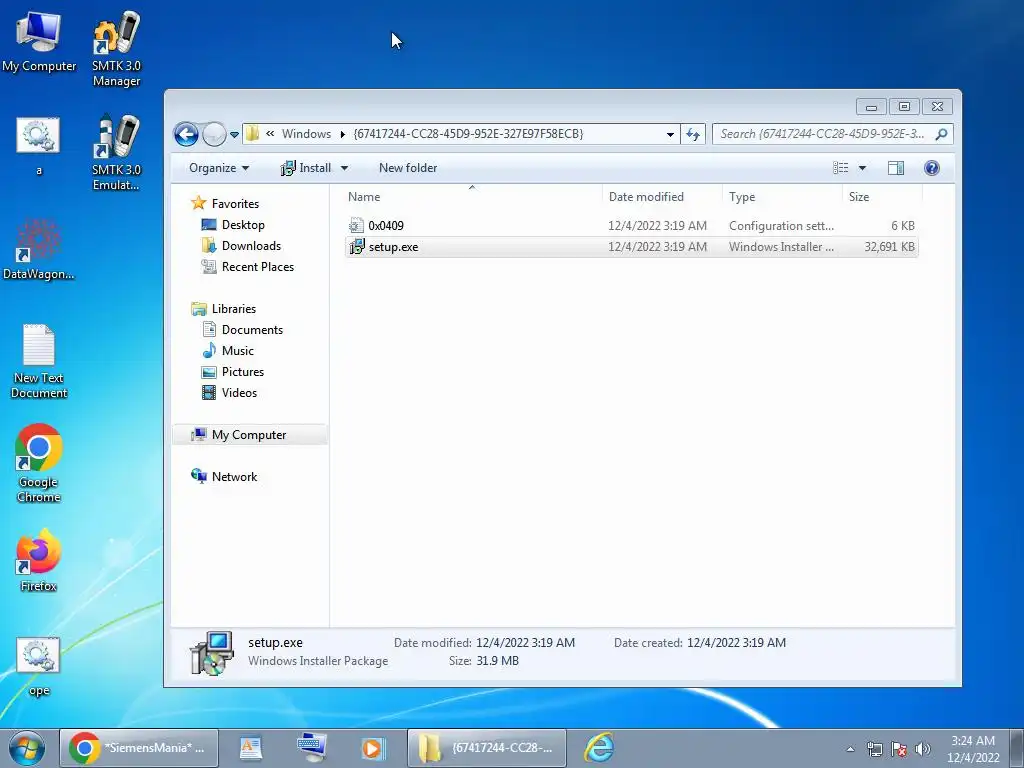Create a New folder from toolbar
1024x768 pixels.
tap(408, 168)
